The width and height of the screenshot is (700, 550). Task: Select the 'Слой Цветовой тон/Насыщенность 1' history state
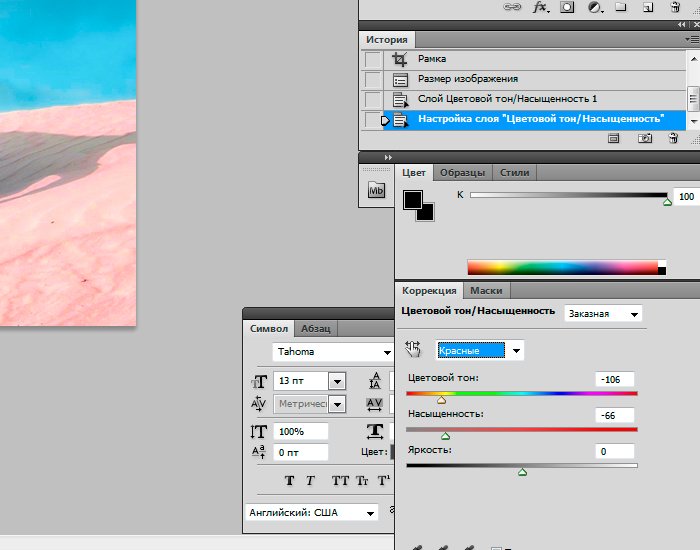[x=507, y=100]
